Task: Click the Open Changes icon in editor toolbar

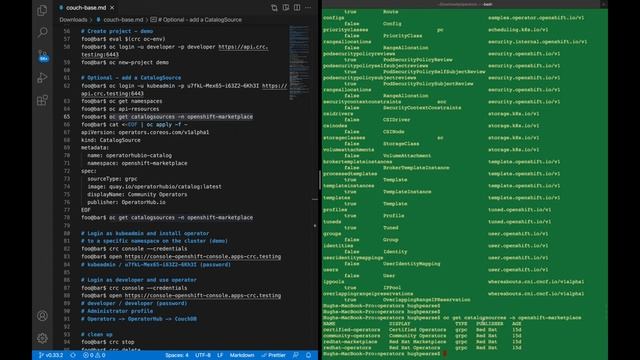Action: pyautogui.click(x=274, y=8)
